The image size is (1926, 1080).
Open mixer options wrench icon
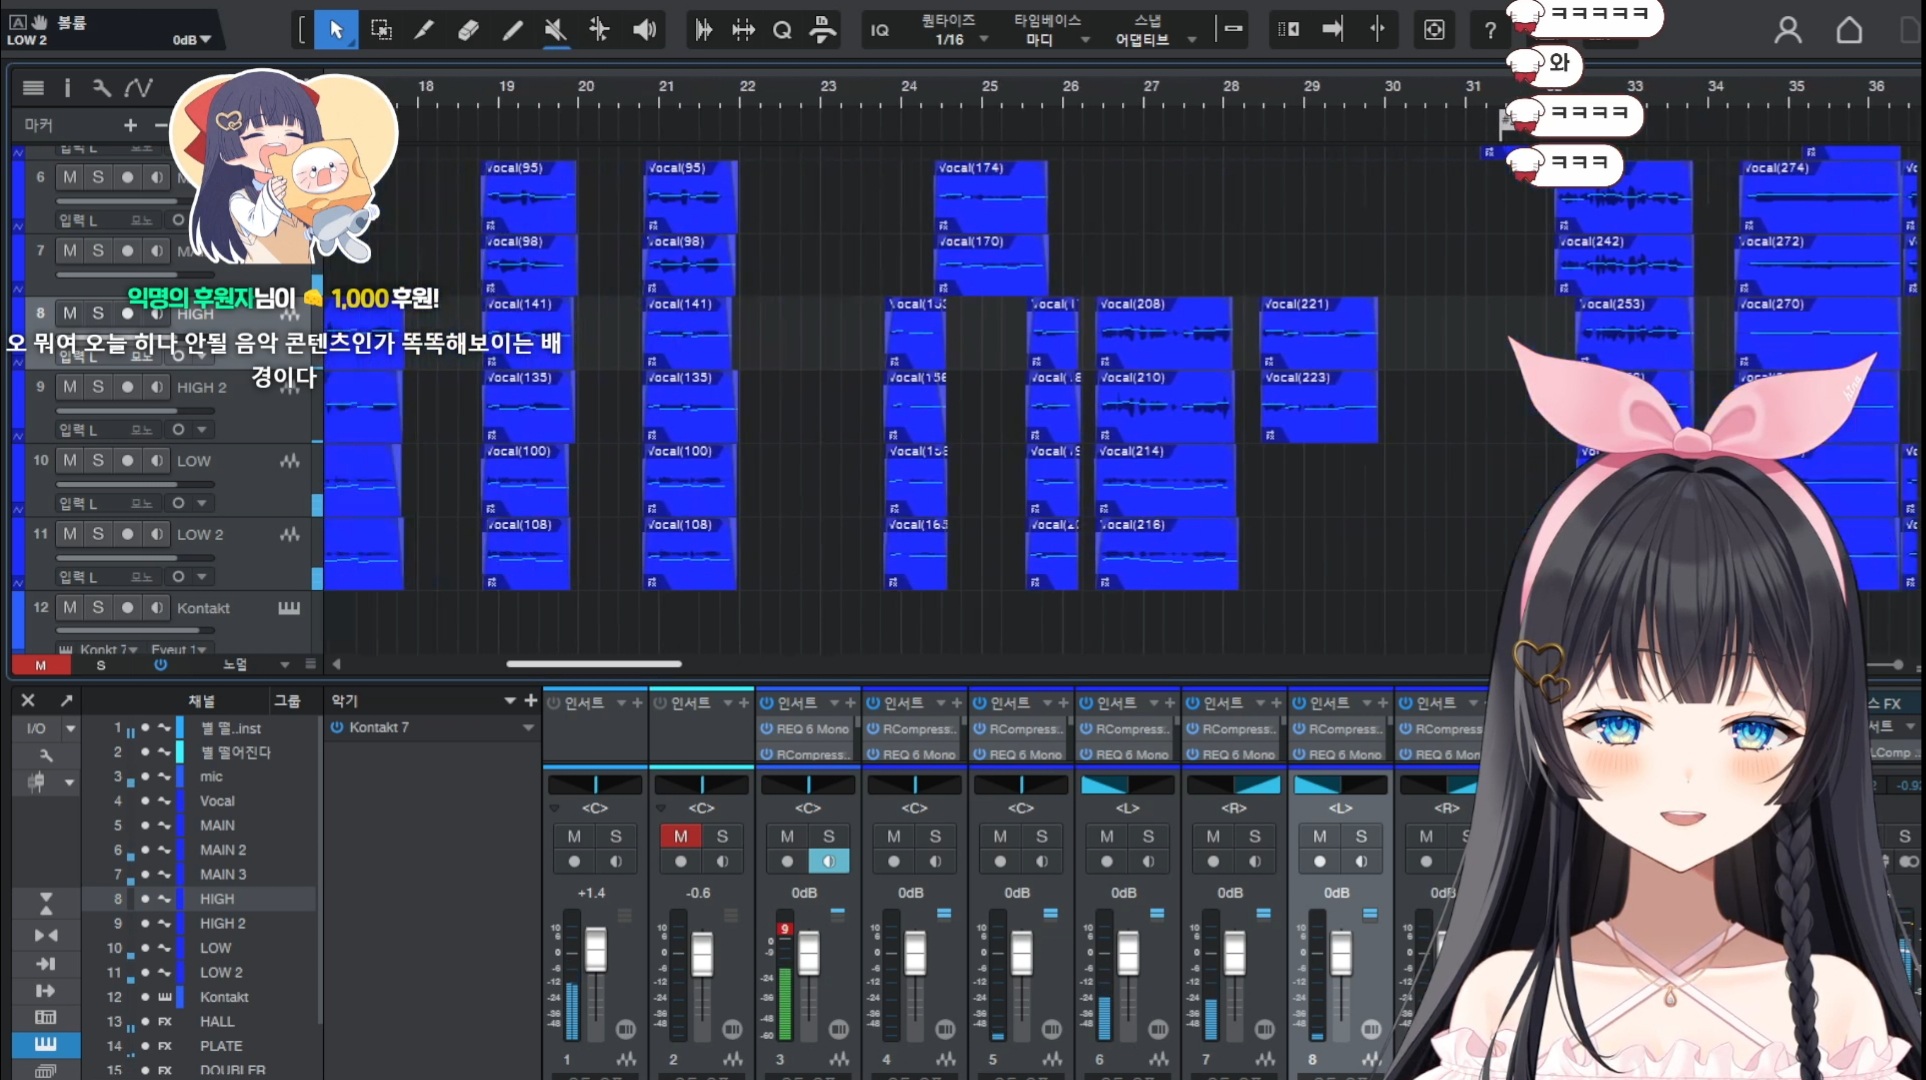click(x=45, y=755)
